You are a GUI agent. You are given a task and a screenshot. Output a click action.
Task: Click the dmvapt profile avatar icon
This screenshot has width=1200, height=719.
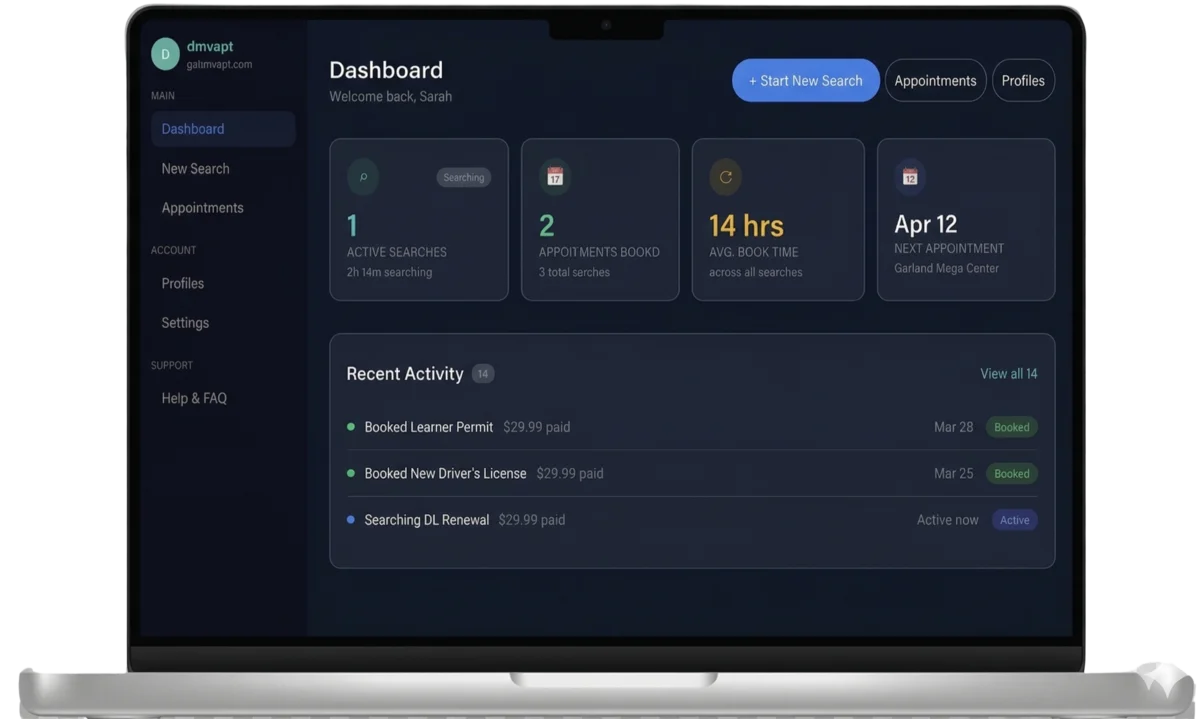[165, 53]
